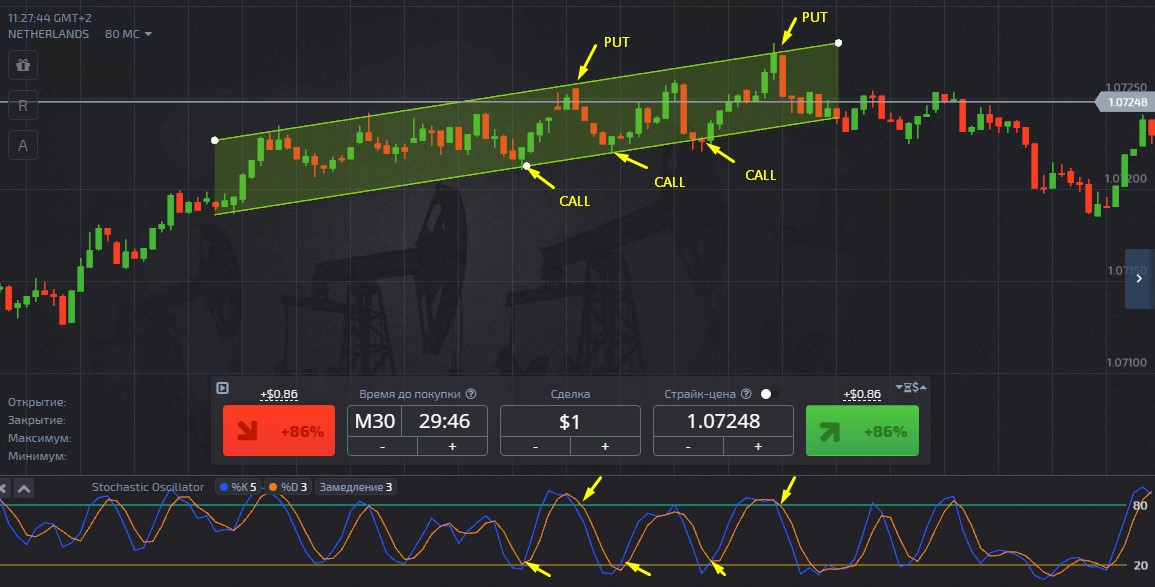Increase strike price with plus button
This screenshot has width=1155, height=587.
coord(758,446)
